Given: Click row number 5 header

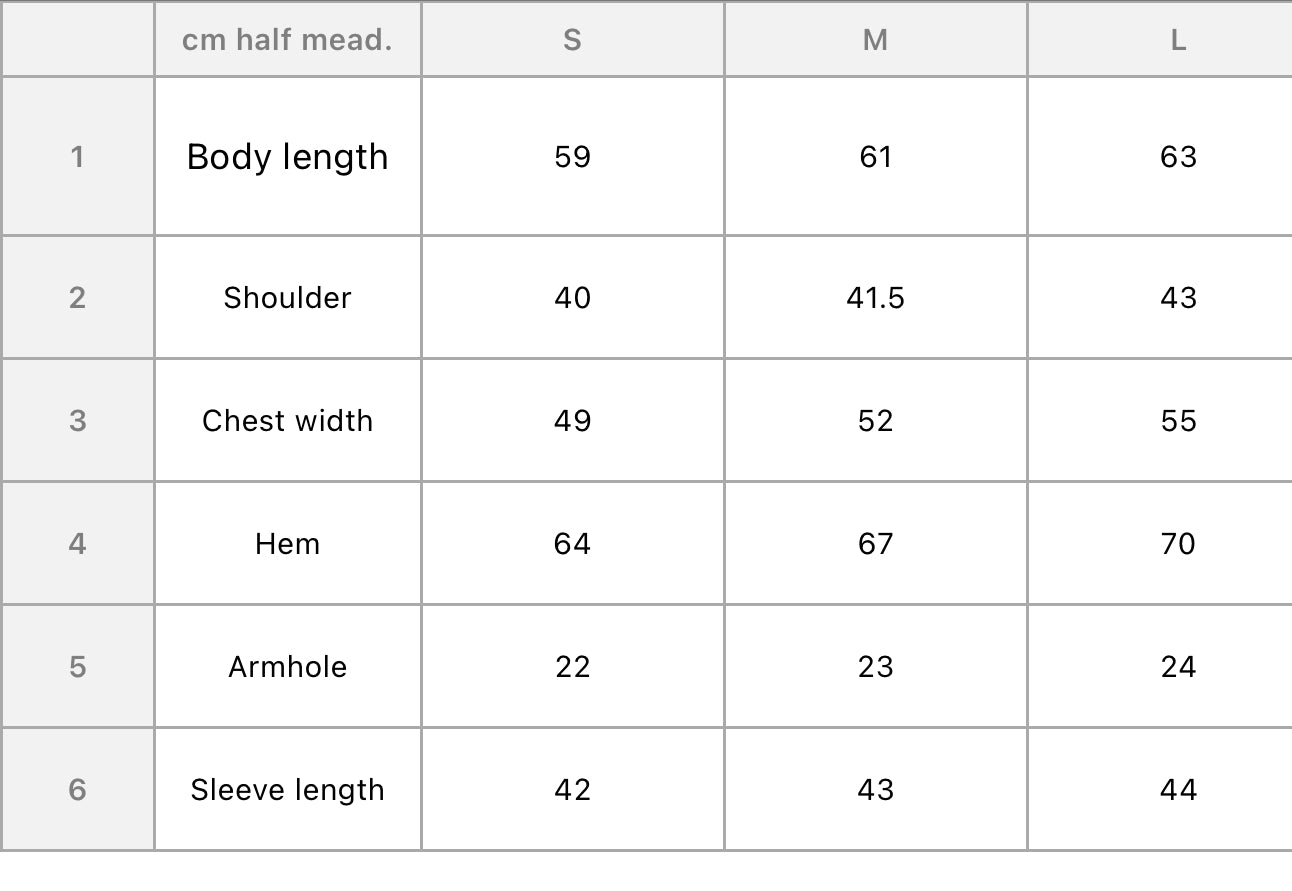Looking at the screenshot, I should tap(77, 667).
